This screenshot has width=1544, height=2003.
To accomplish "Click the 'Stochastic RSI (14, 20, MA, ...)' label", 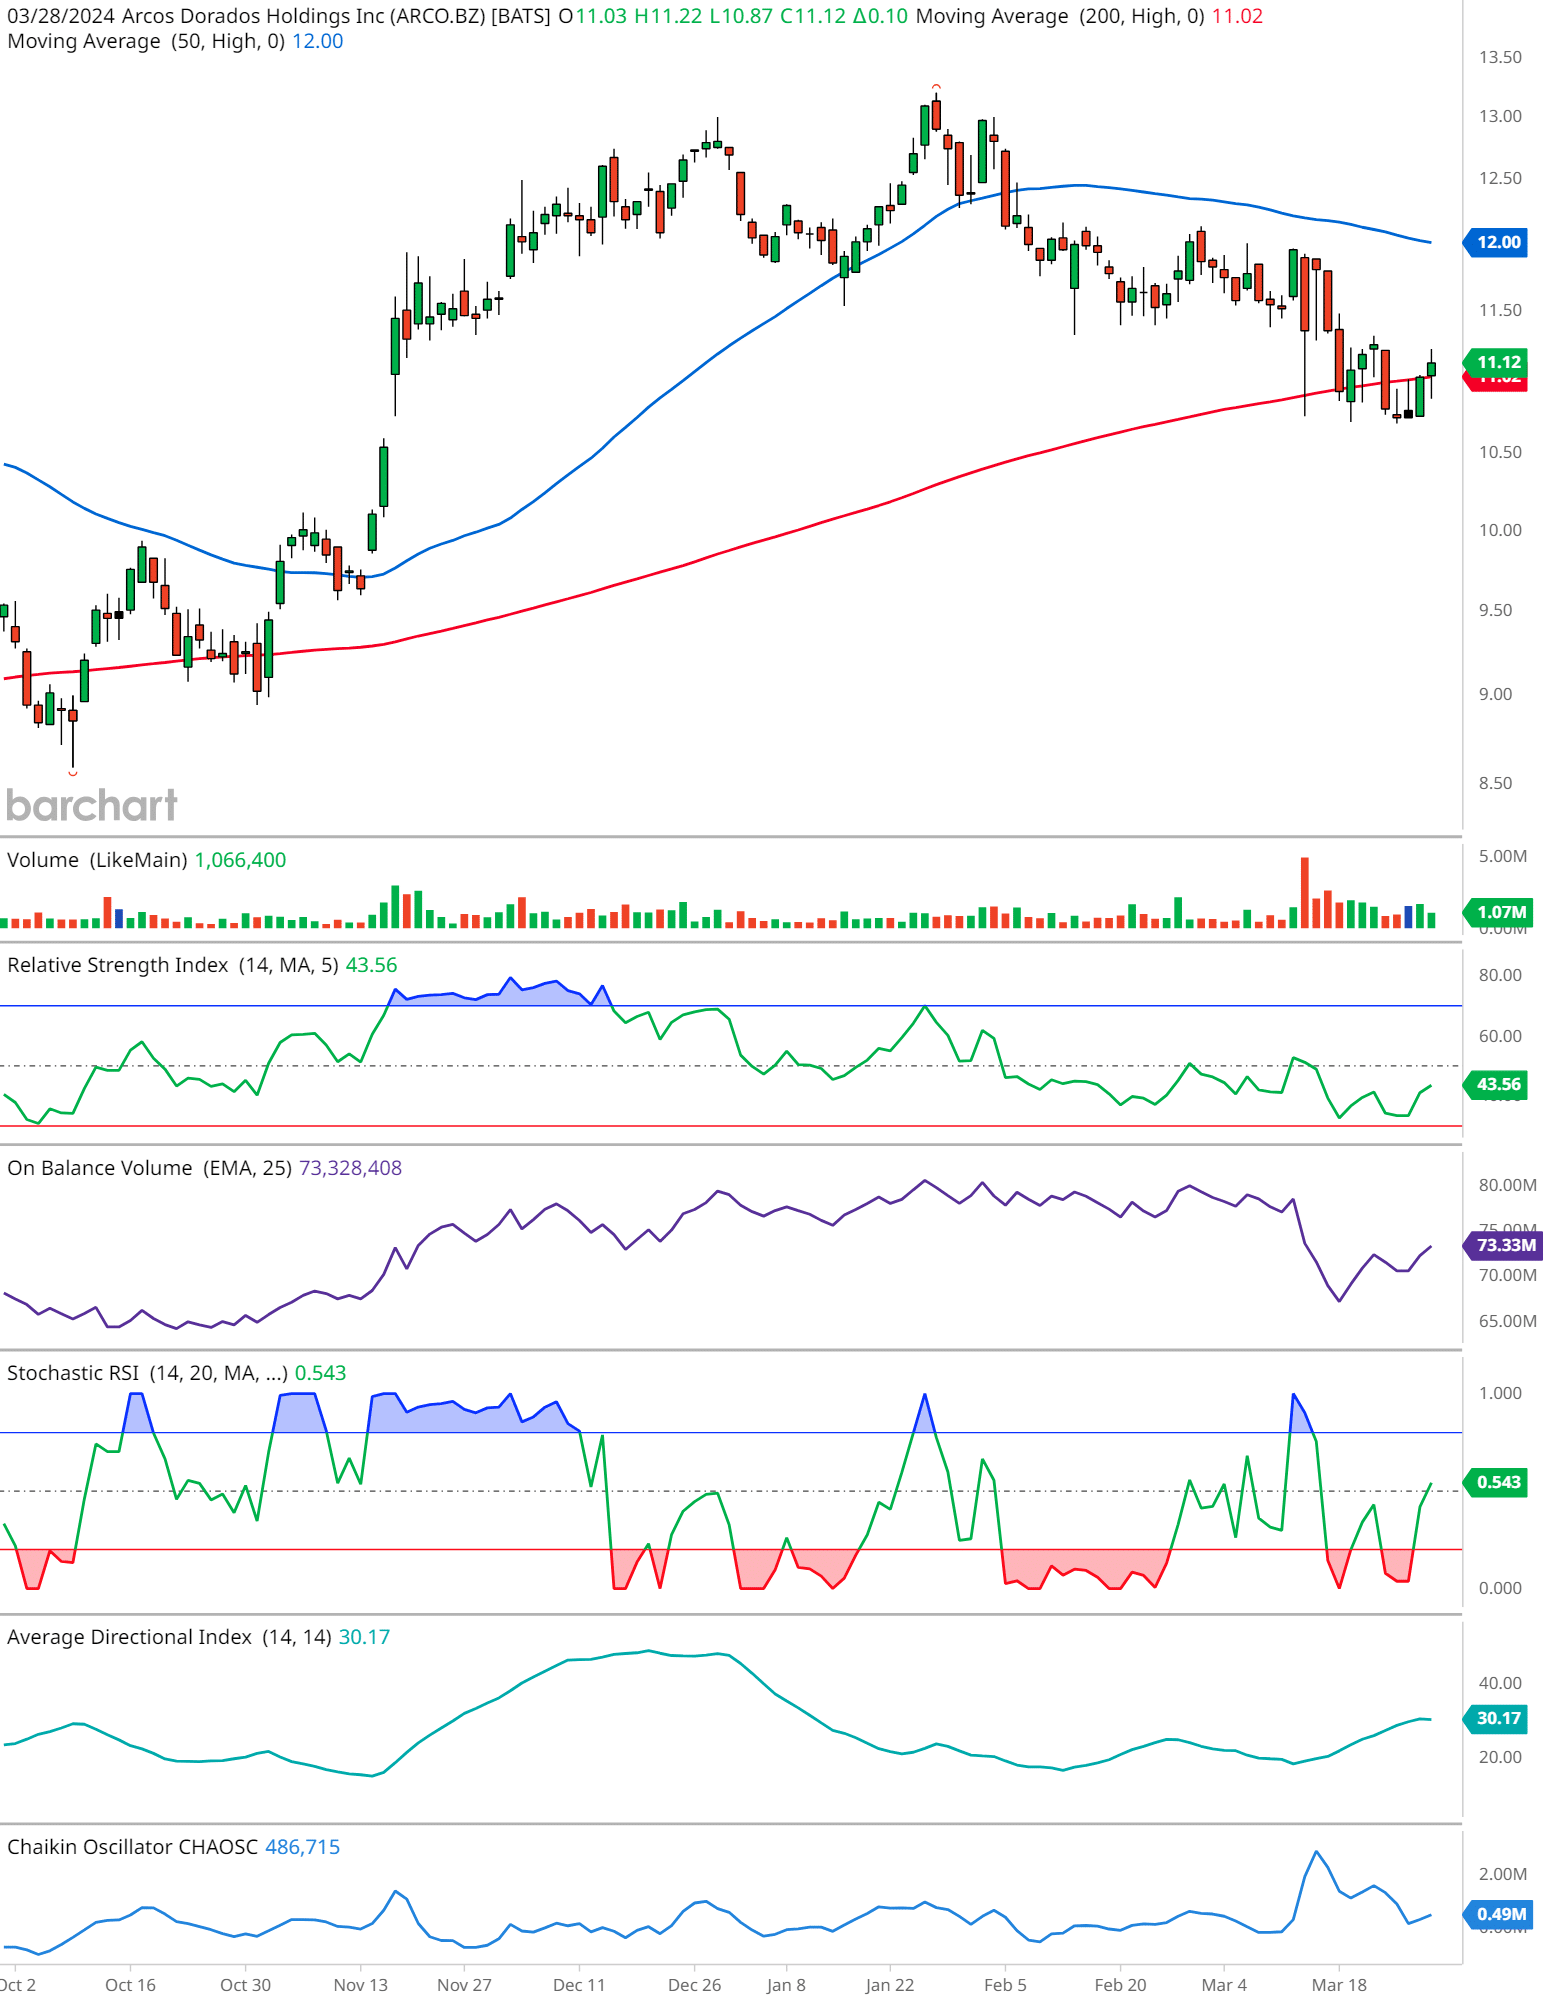I will pyautogui.click(x=148, y=1373).
